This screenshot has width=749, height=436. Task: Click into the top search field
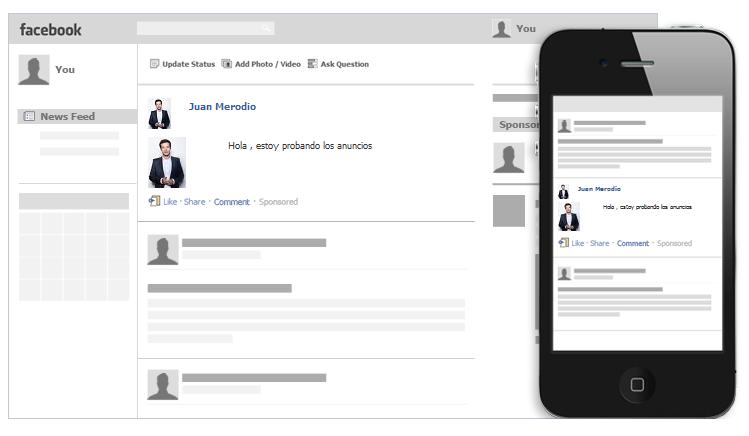[x=200, y=29]
